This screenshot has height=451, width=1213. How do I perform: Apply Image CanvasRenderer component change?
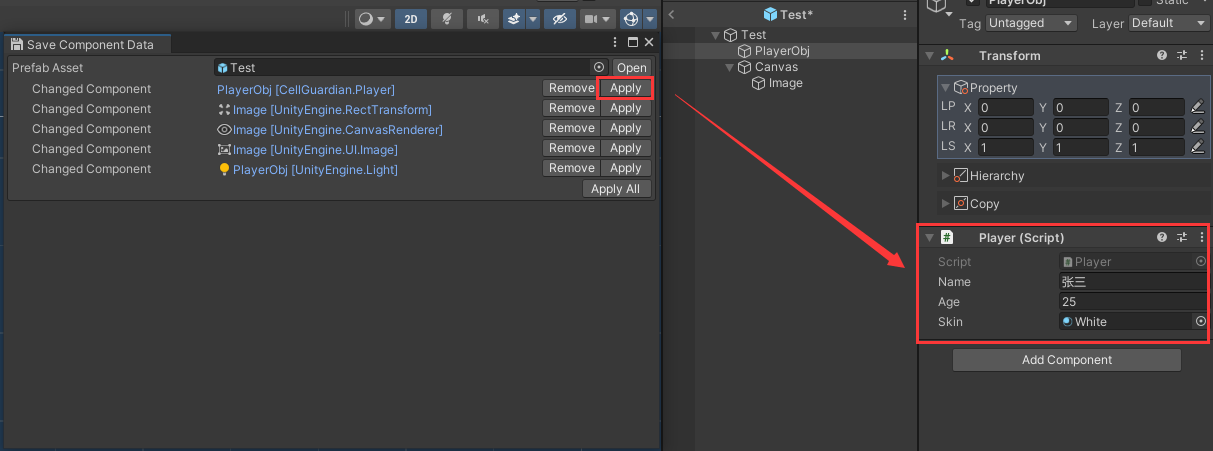[626, 128]
